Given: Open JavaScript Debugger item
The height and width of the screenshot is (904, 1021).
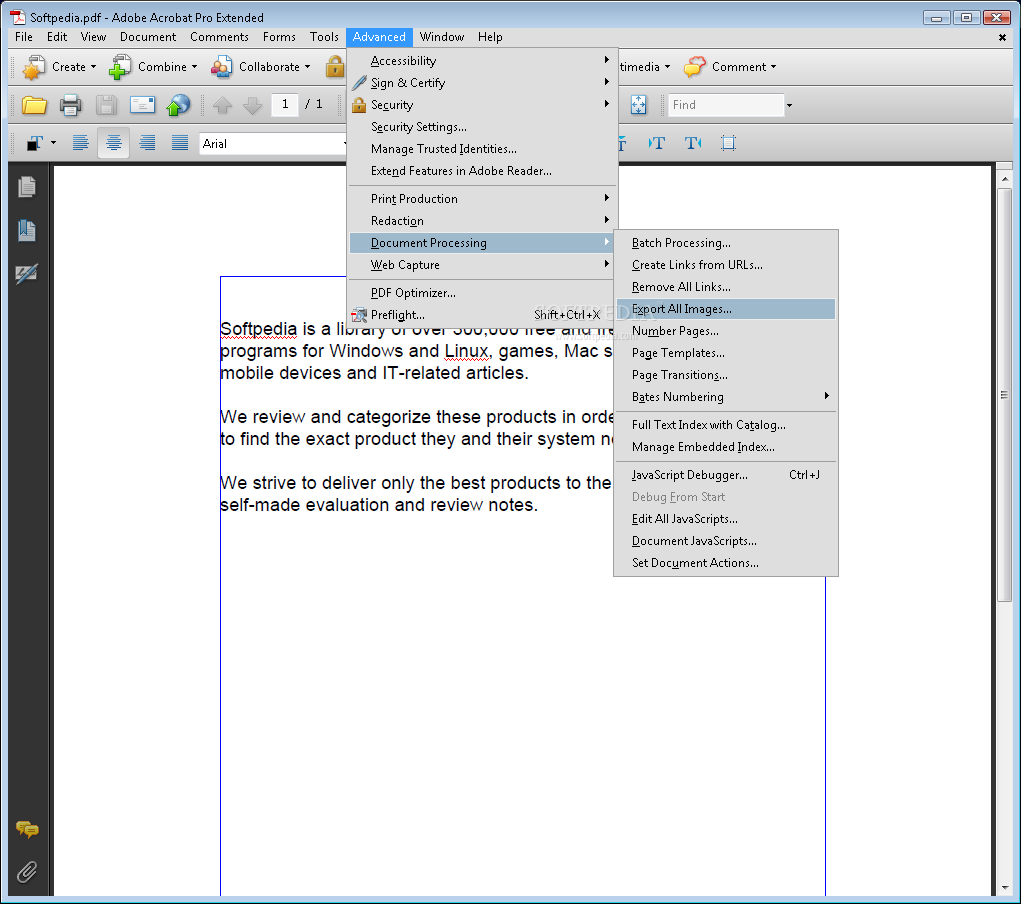Looking at the screenshot, I should click(725, 475).
